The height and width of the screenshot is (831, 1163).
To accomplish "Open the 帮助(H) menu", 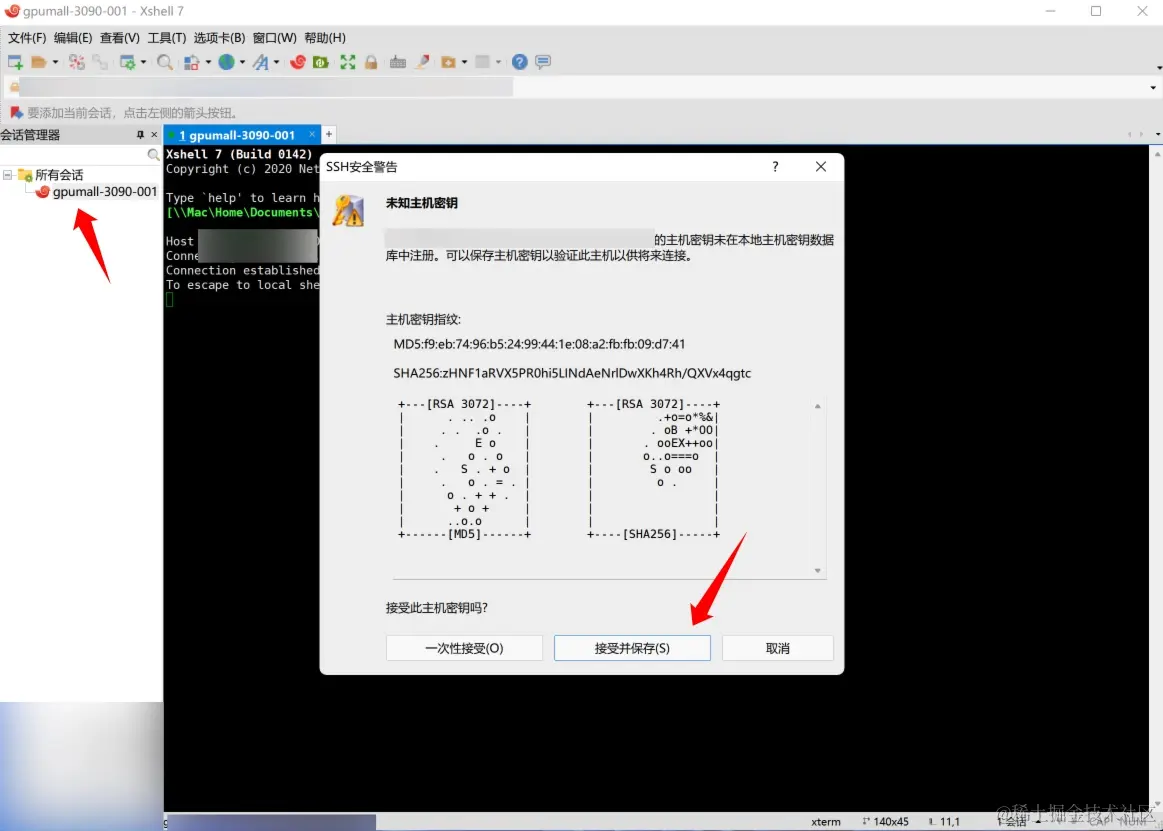I will pos(325,38).
